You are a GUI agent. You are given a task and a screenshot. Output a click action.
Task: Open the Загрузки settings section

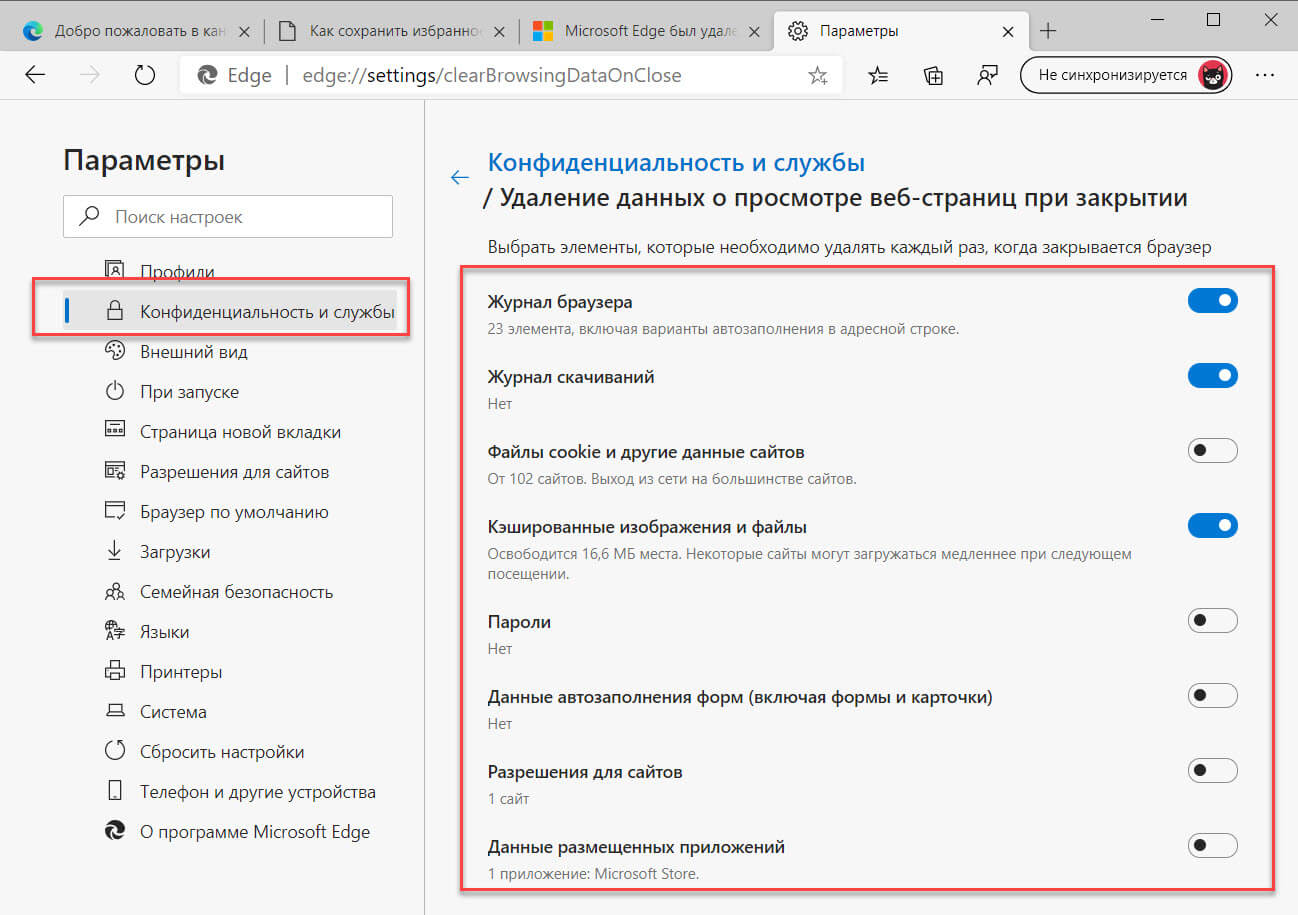(x=175, y=552)
